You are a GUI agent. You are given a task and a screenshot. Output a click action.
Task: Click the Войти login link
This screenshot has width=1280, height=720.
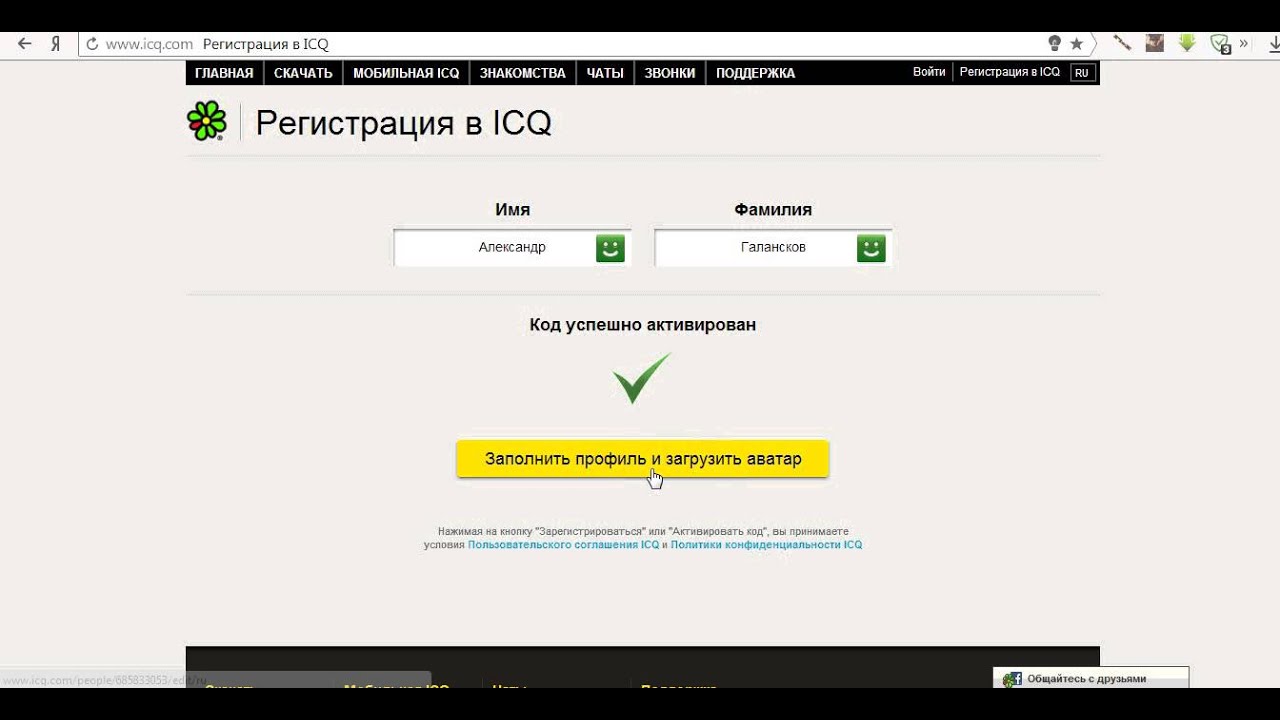(929, 72)
